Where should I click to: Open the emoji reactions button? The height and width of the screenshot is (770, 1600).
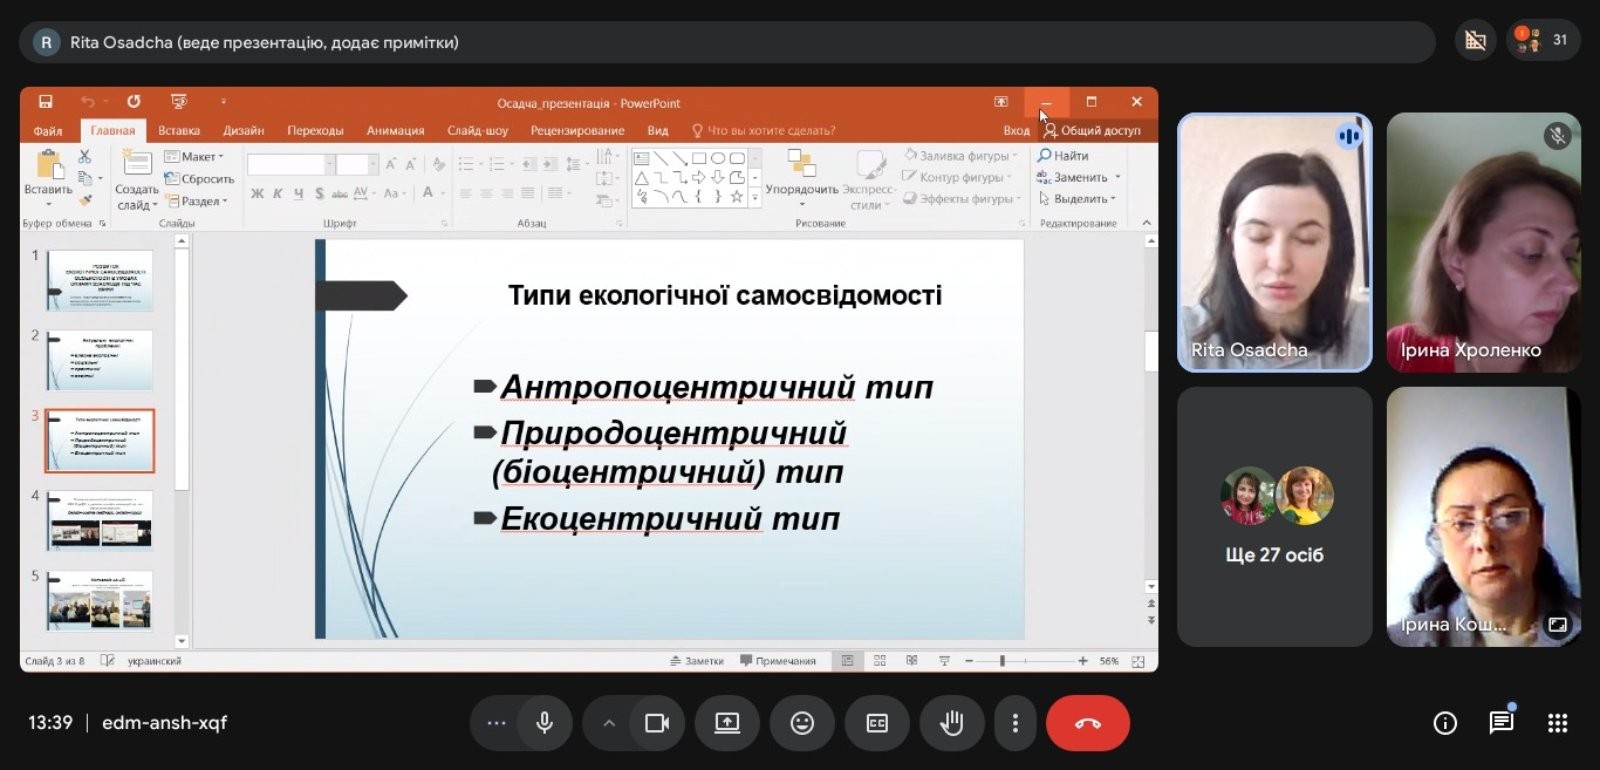(802, 723)
